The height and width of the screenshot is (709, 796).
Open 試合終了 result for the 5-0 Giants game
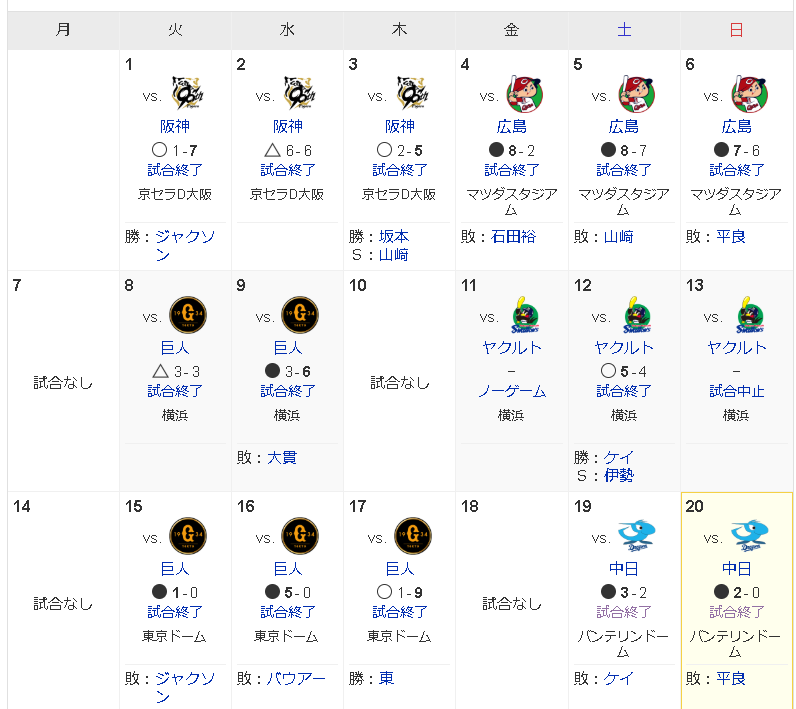click(287, 613)
